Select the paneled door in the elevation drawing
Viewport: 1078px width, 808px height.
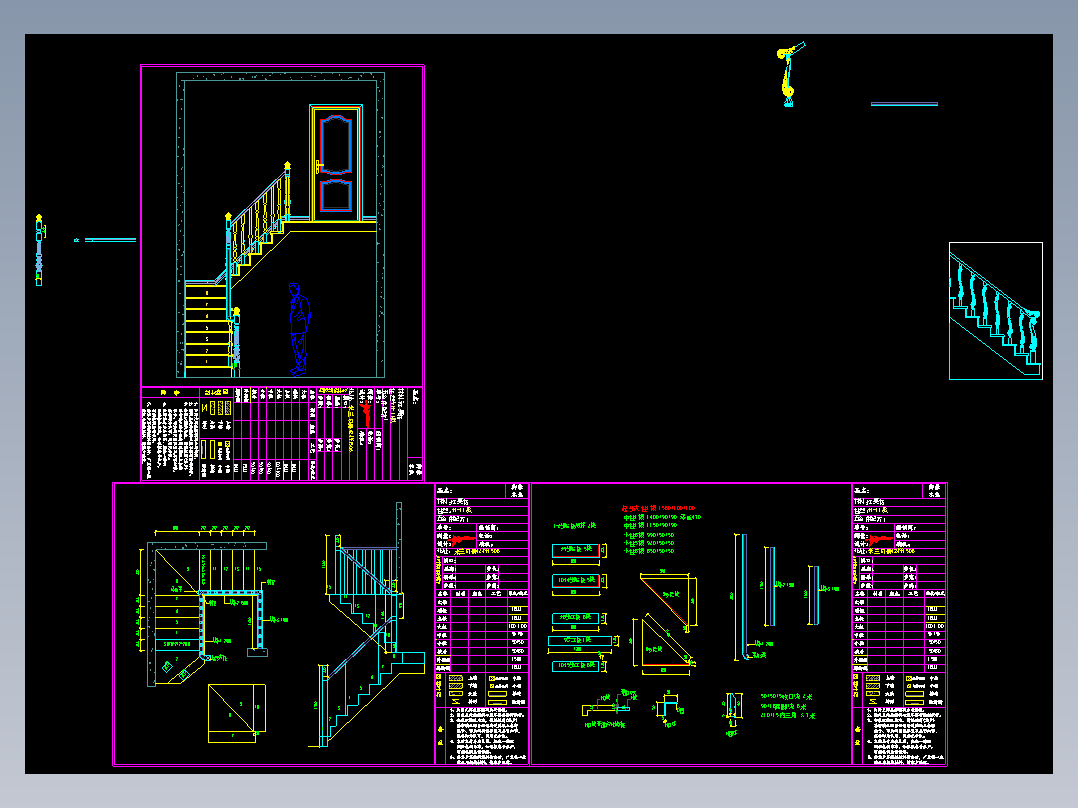(x=336, y=163)
